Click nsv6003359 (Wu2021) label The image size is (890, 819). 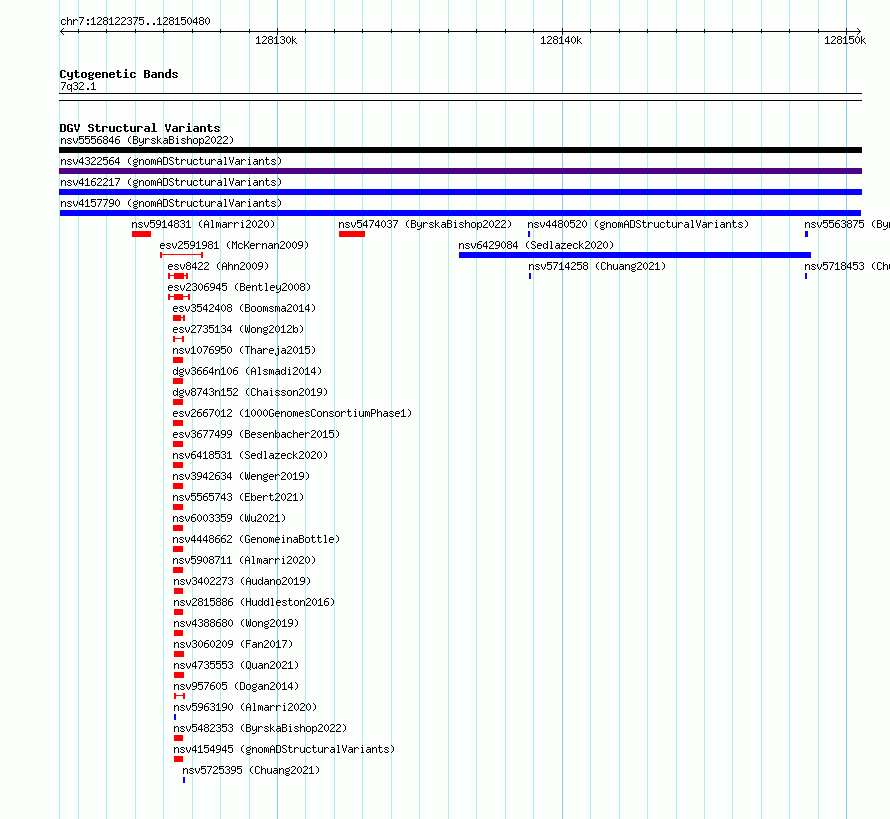click(x=229, y=518)
